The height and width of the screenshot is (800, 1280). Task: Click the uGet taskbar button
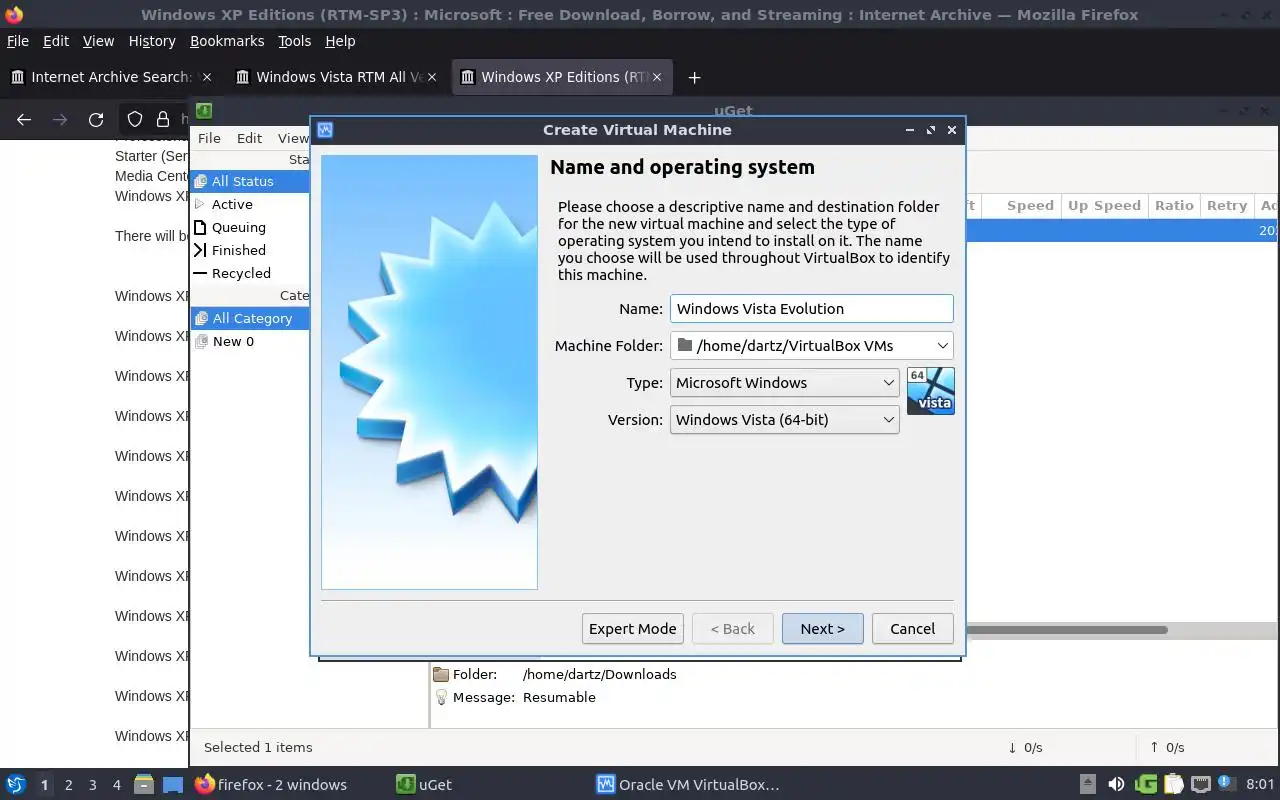click(x=424, y=784)
